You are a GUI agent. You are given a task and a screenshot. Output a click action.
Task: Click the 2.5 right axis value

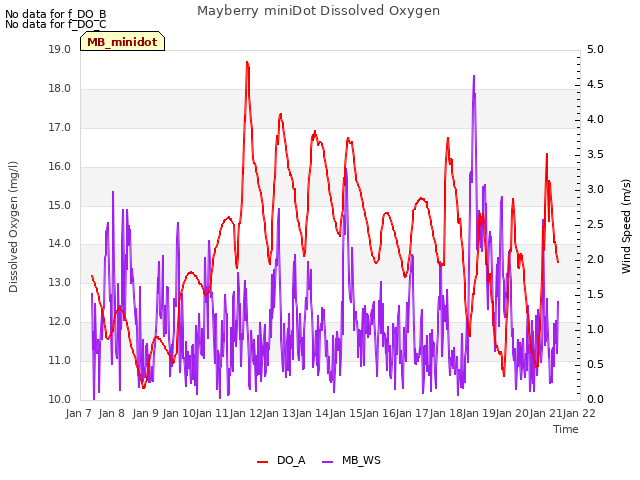(595, 224)
